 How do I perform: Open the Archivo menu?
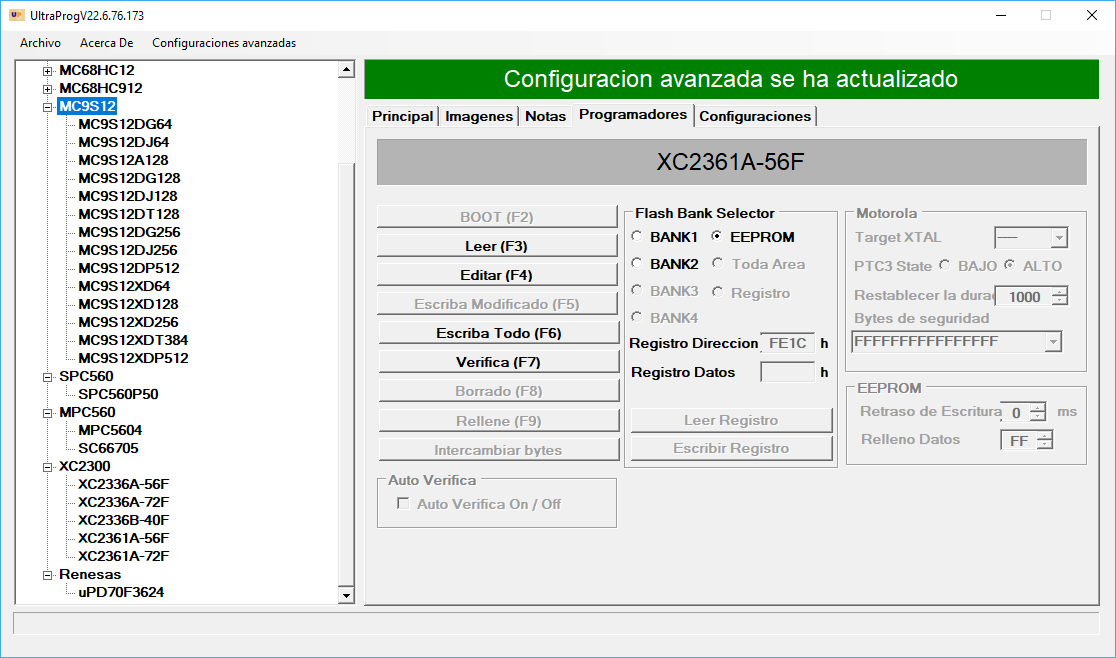pyautogui.click(x=40, y=43)
